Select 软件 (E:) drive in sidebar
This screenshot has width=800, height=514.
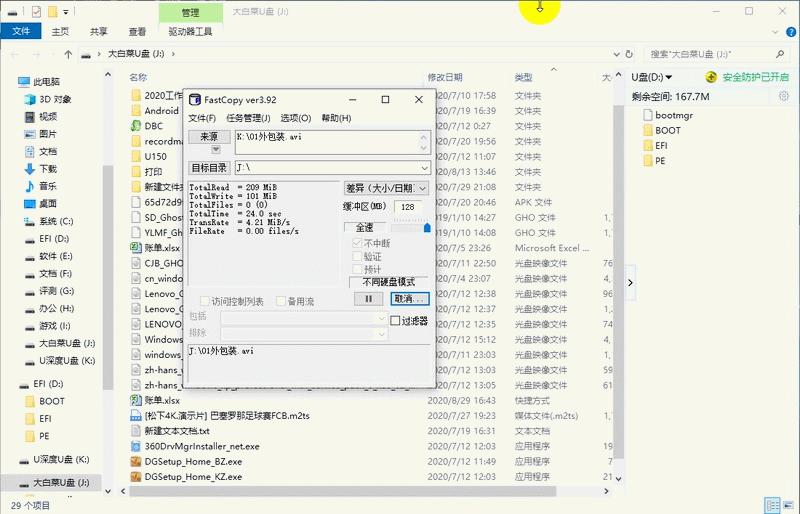(x=55, y=256)
